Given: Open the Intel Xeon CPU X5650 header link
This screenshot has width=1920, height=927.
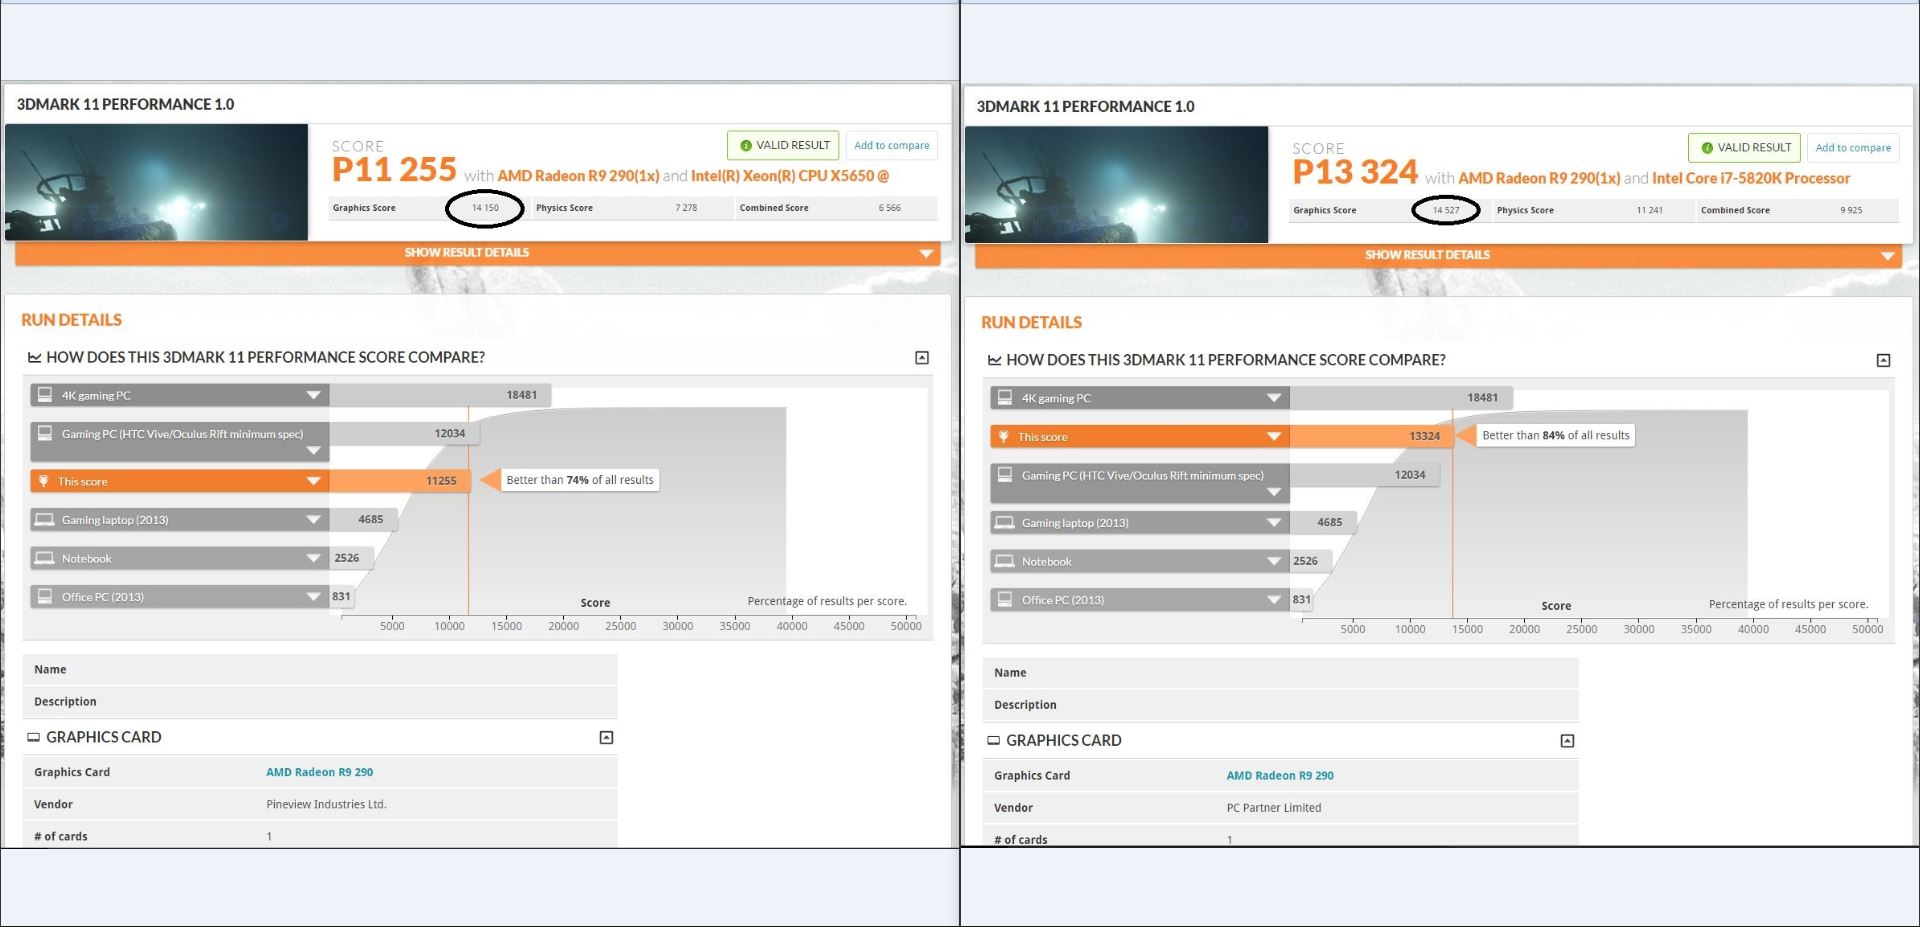Looking at the screenshot, I should pos(790,176).
